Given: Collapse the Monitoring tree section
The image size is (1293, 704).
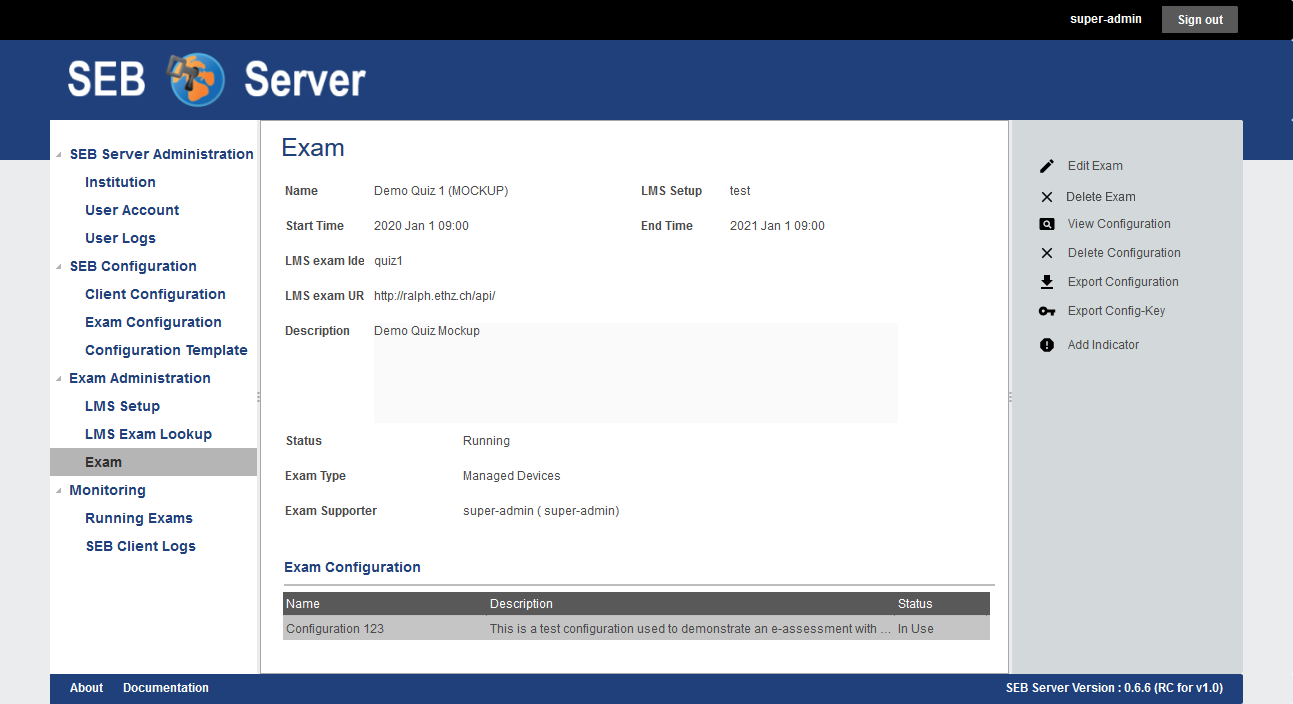Looking at the screenshot, I should (x=59, y=490).
